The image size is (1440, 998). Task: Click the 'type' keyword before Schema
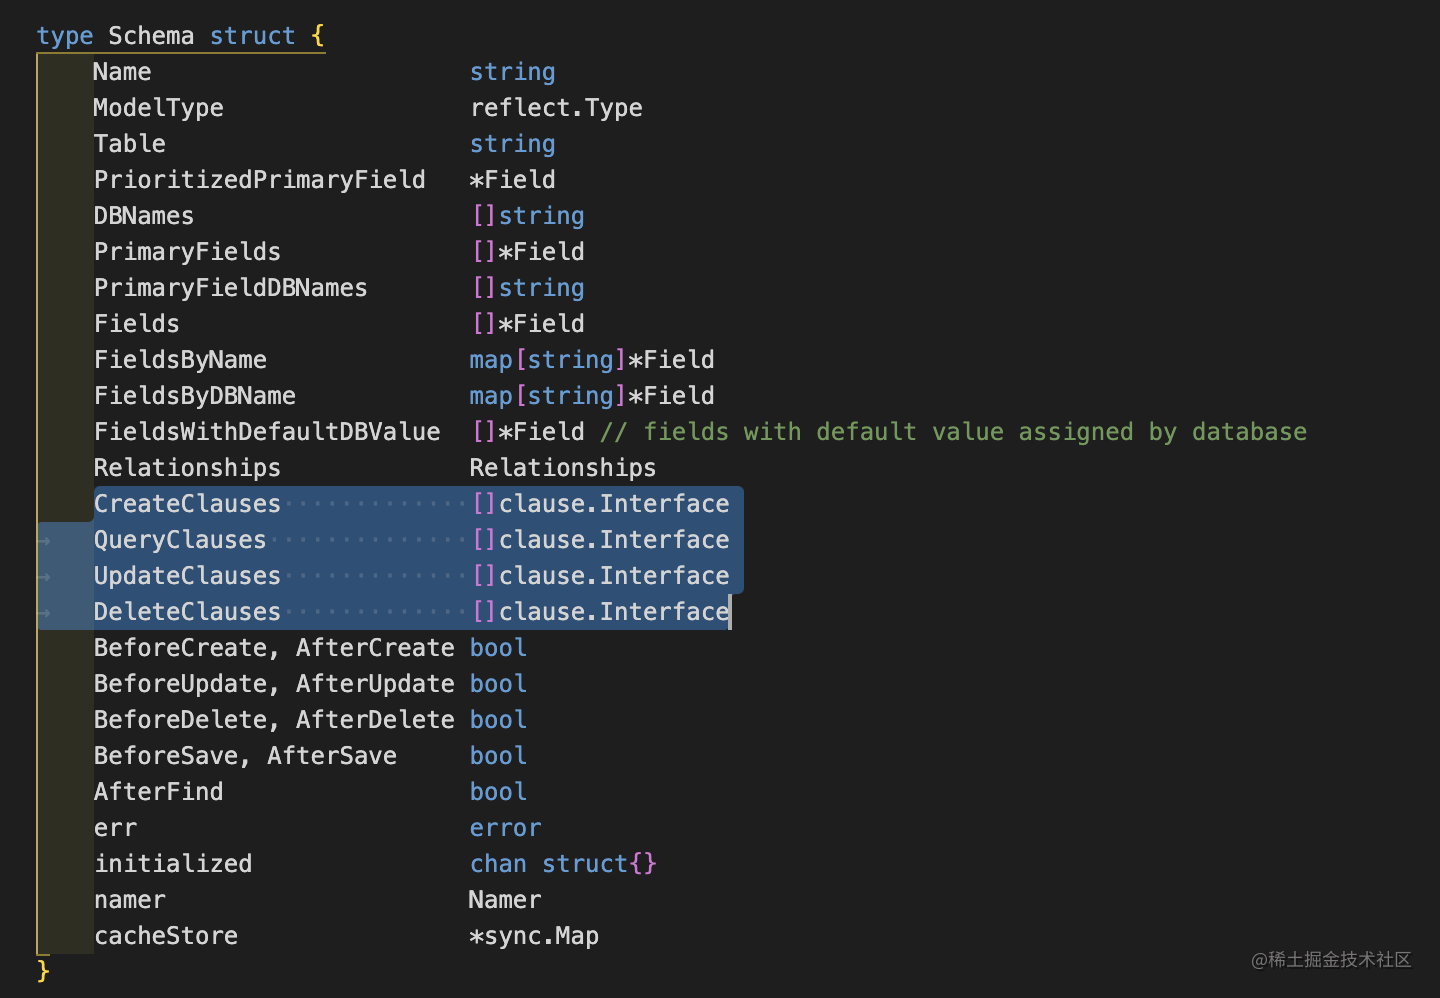64,36
